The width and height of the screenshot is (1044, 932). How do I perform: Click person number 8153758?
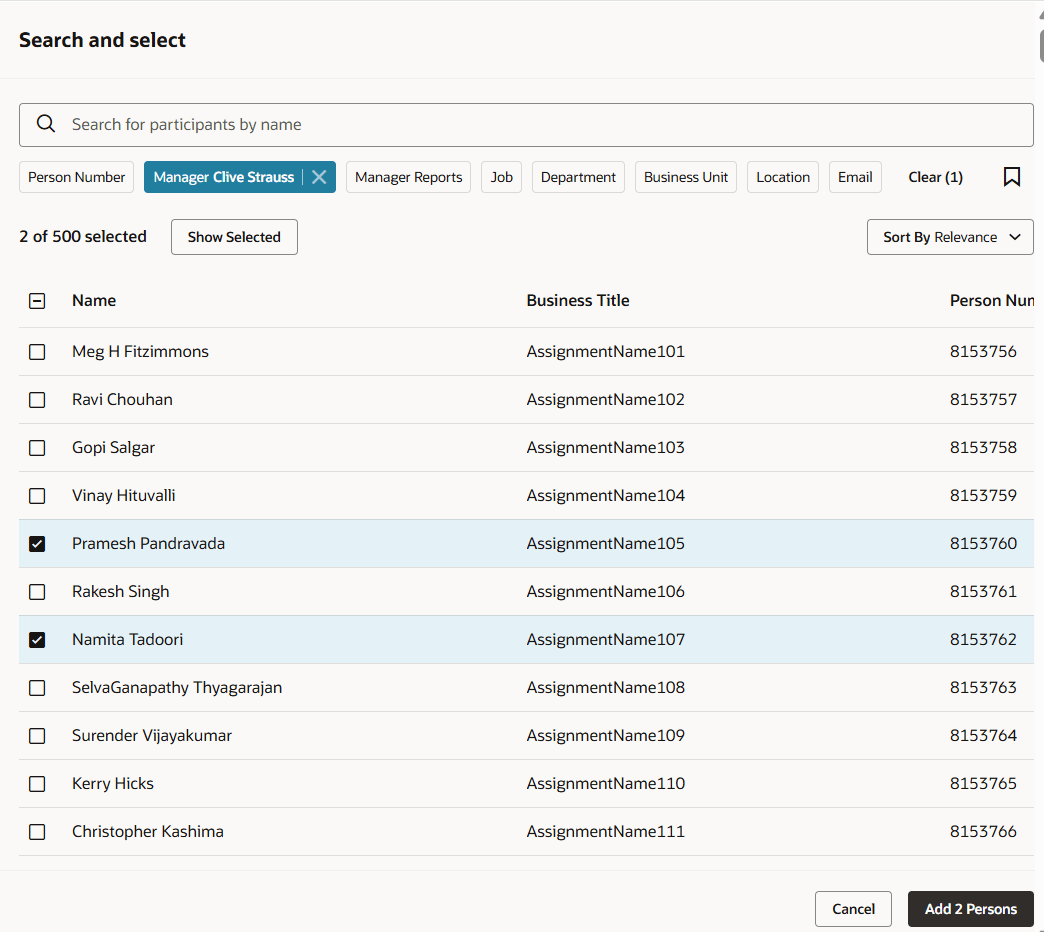983,447
